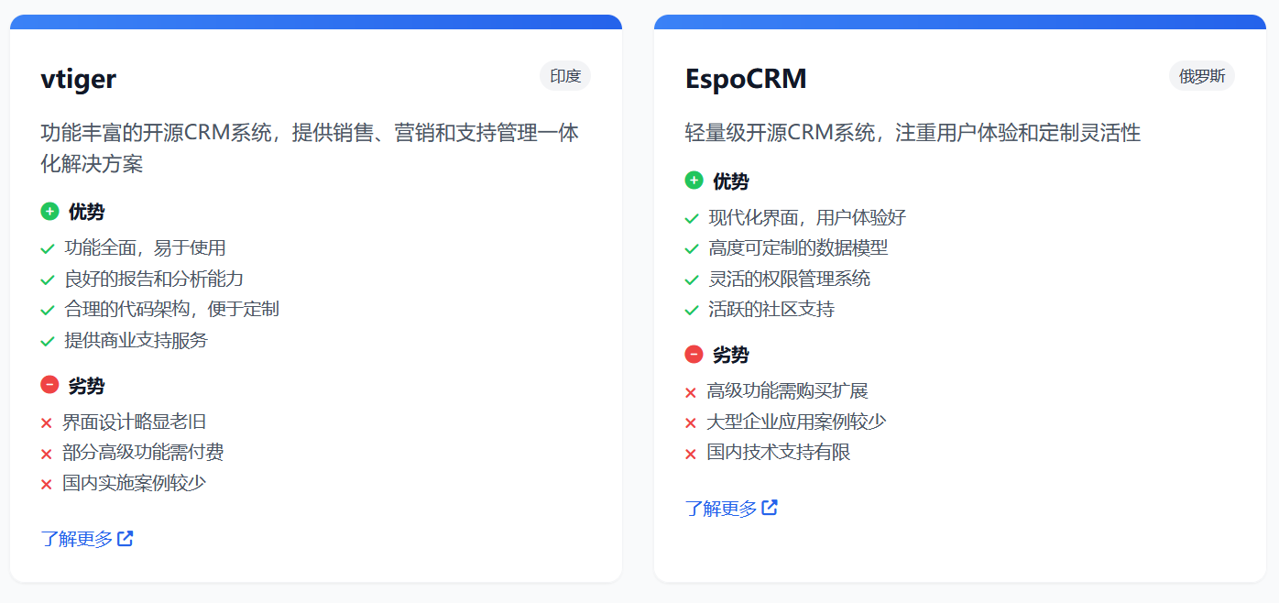Click checkmark icon next to 功能全面，易于使用

pyautogui.click(x=47, y=249)
